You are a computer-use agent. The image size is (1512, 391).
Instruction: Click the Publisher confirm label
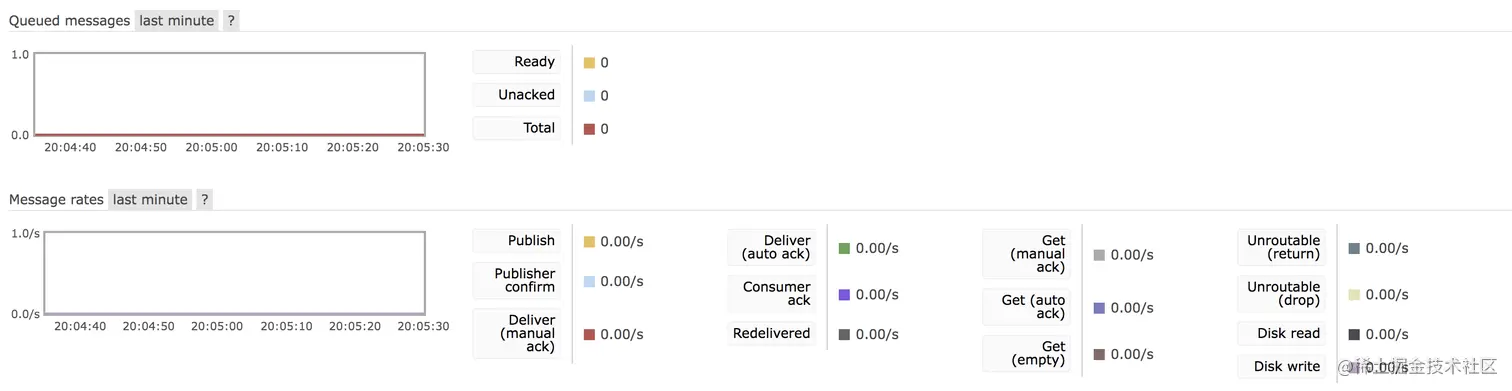tap(516, 280)
